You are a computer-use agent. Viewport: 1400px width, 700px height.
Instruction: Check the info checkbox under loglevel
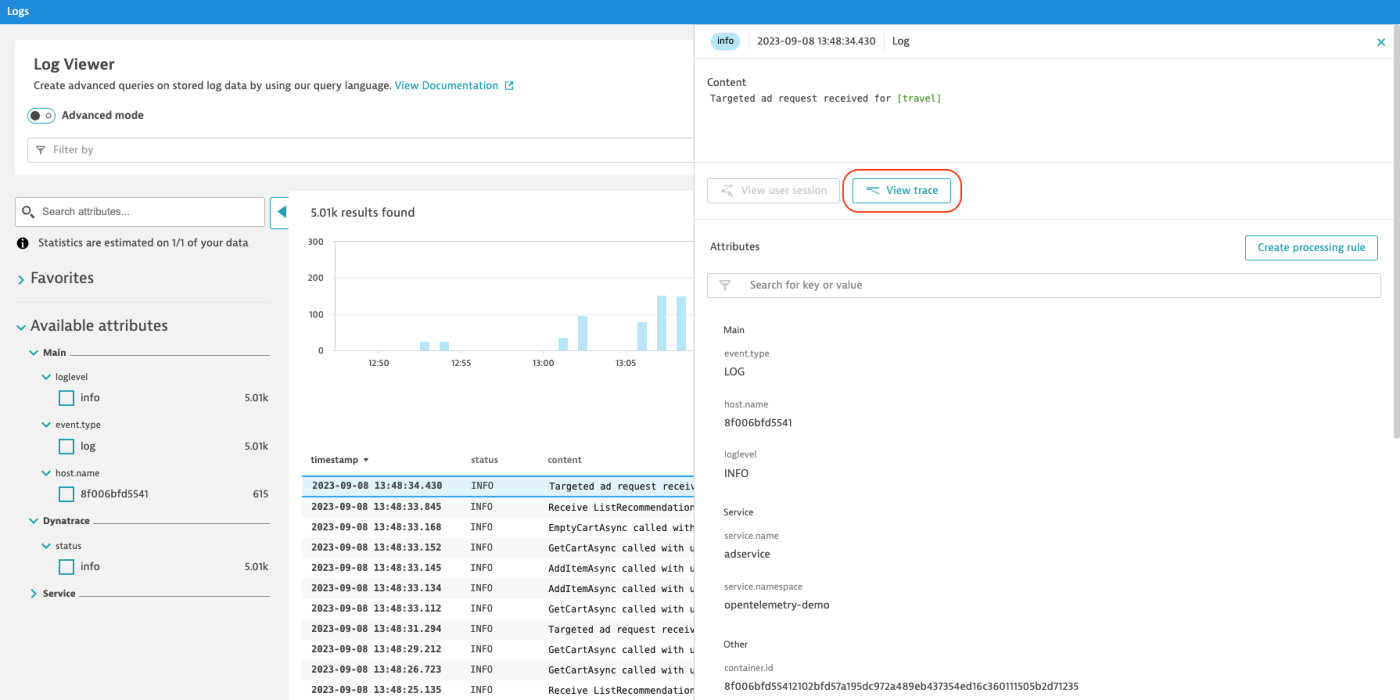(x=66, y=397)
